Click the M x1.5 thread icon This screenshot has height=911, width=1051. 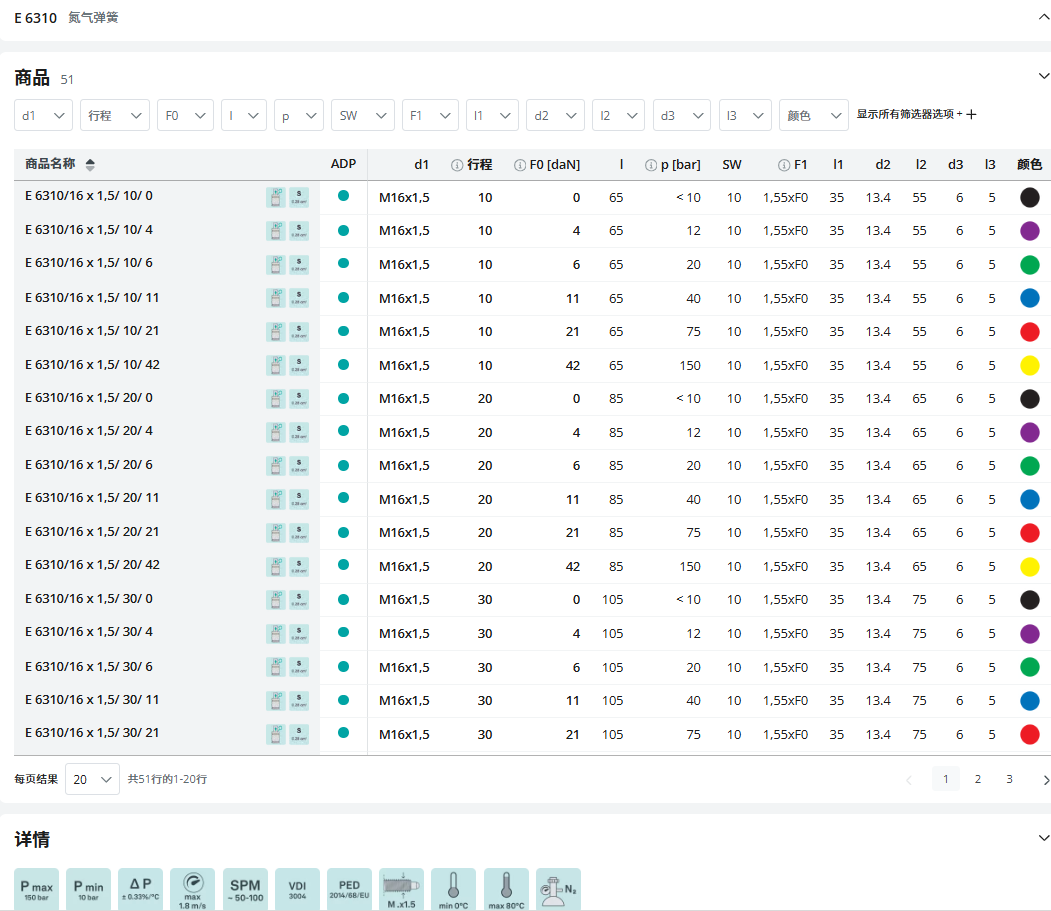tap(401, 890)
